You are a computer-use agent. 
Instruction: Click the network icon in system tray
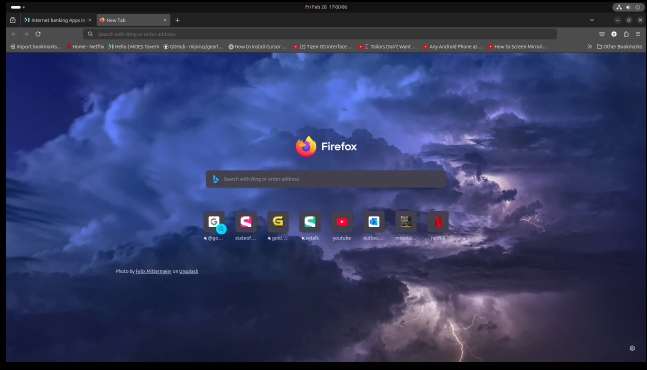pyautogui.click(x=619, y=7)
